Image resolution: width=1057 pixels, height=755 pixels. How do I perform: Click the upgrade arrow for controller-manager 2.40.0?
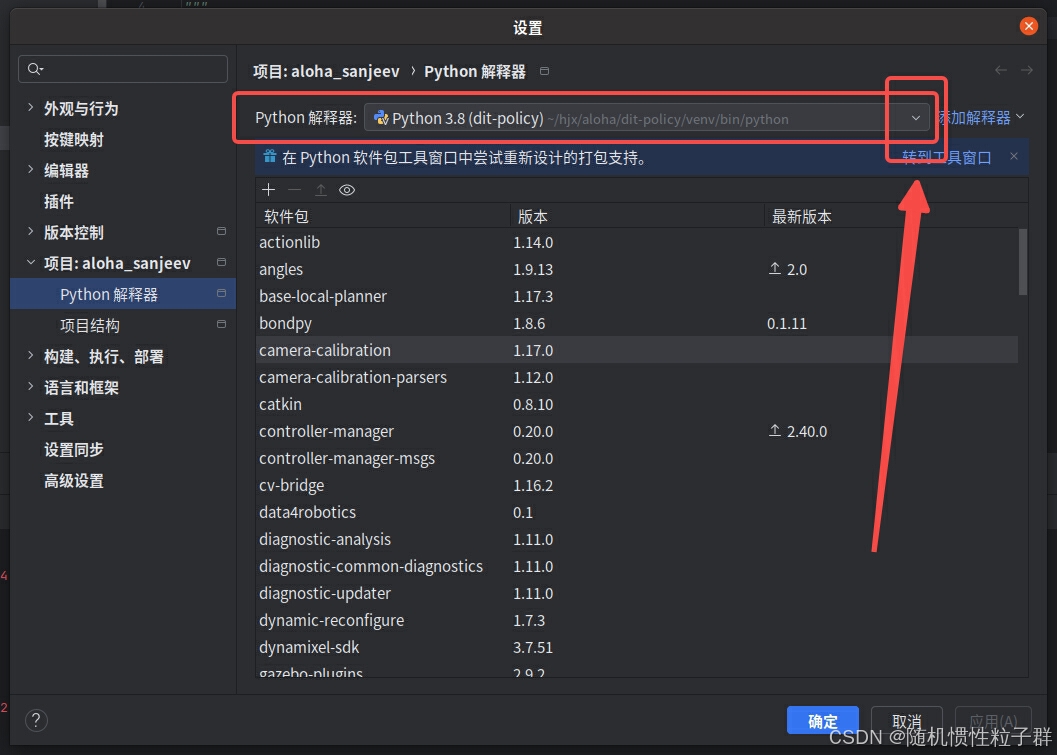[x=775, y=431]
